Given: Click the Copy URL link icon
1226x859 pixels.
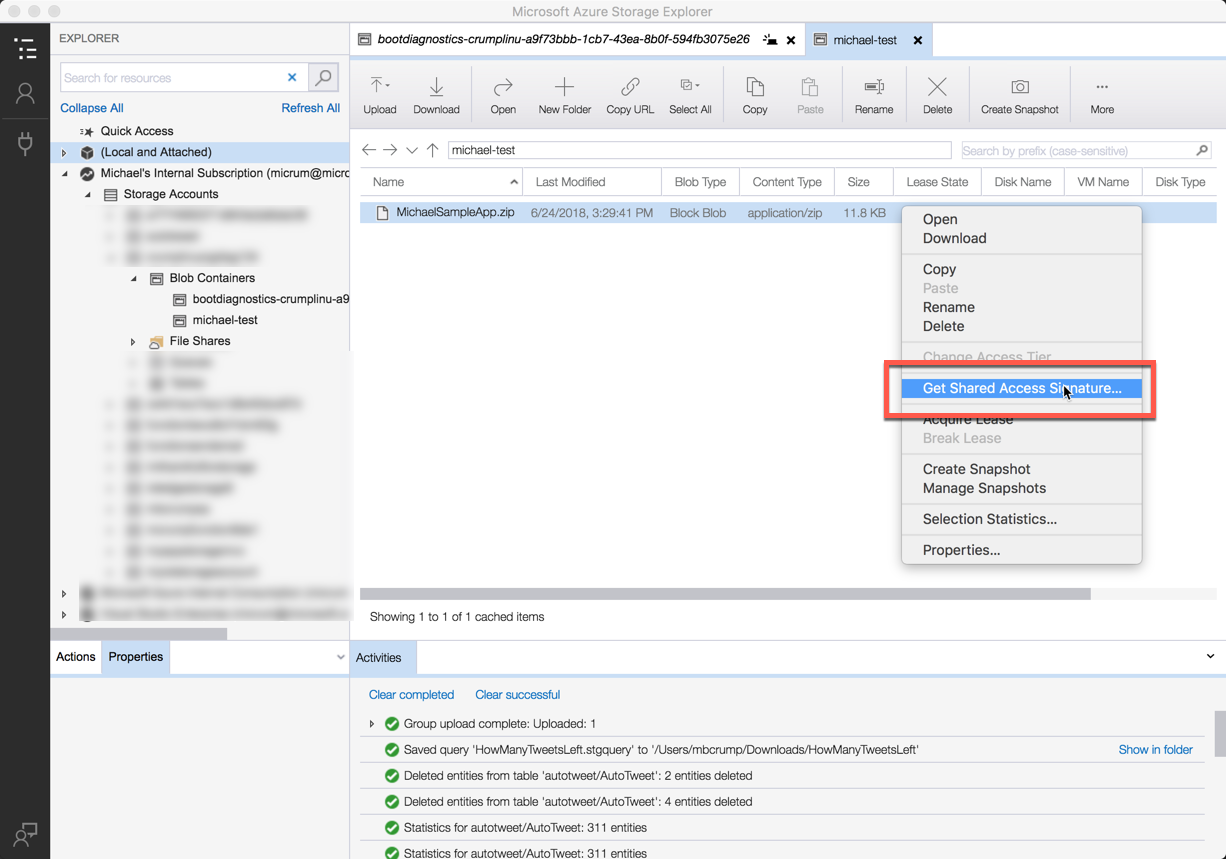Looking at the screenshot, I should pyautogui.click(x=630, y=88).
